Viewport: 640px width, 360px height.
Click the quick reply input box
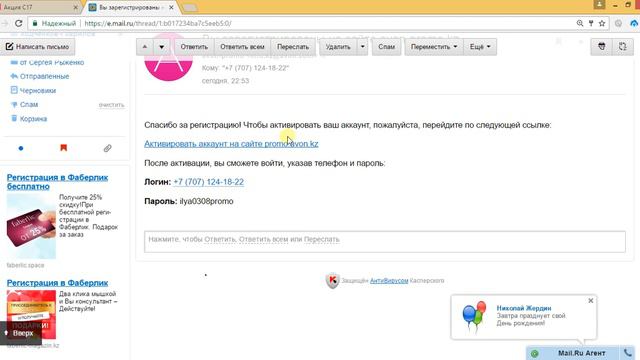tap(384, 242)
